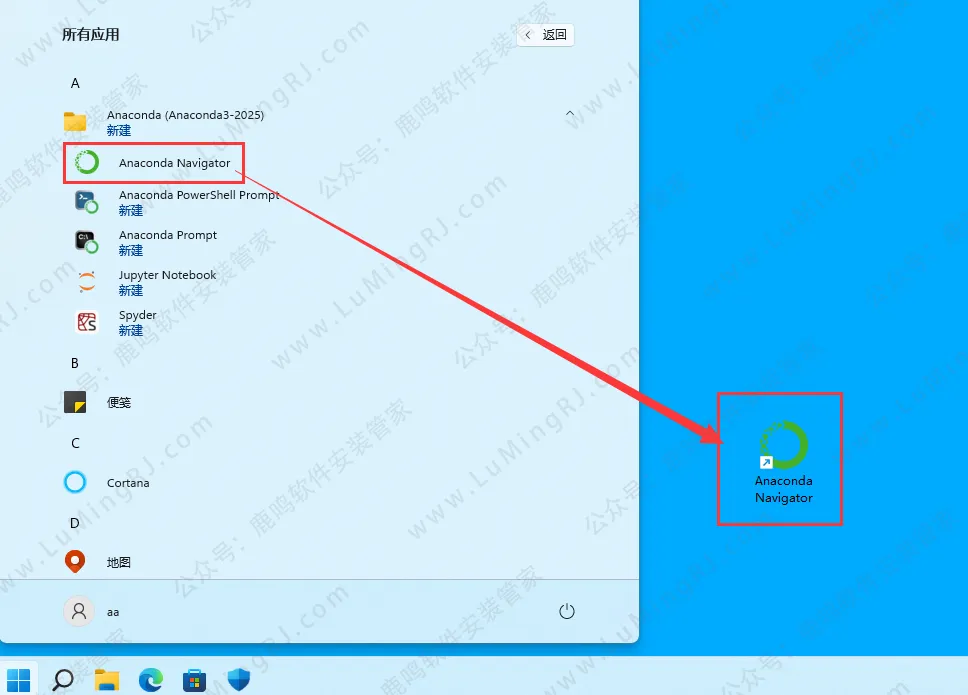Click the user account avatar aa
The height and width of the screenshot is (695, 968).
tap(78, 611)
